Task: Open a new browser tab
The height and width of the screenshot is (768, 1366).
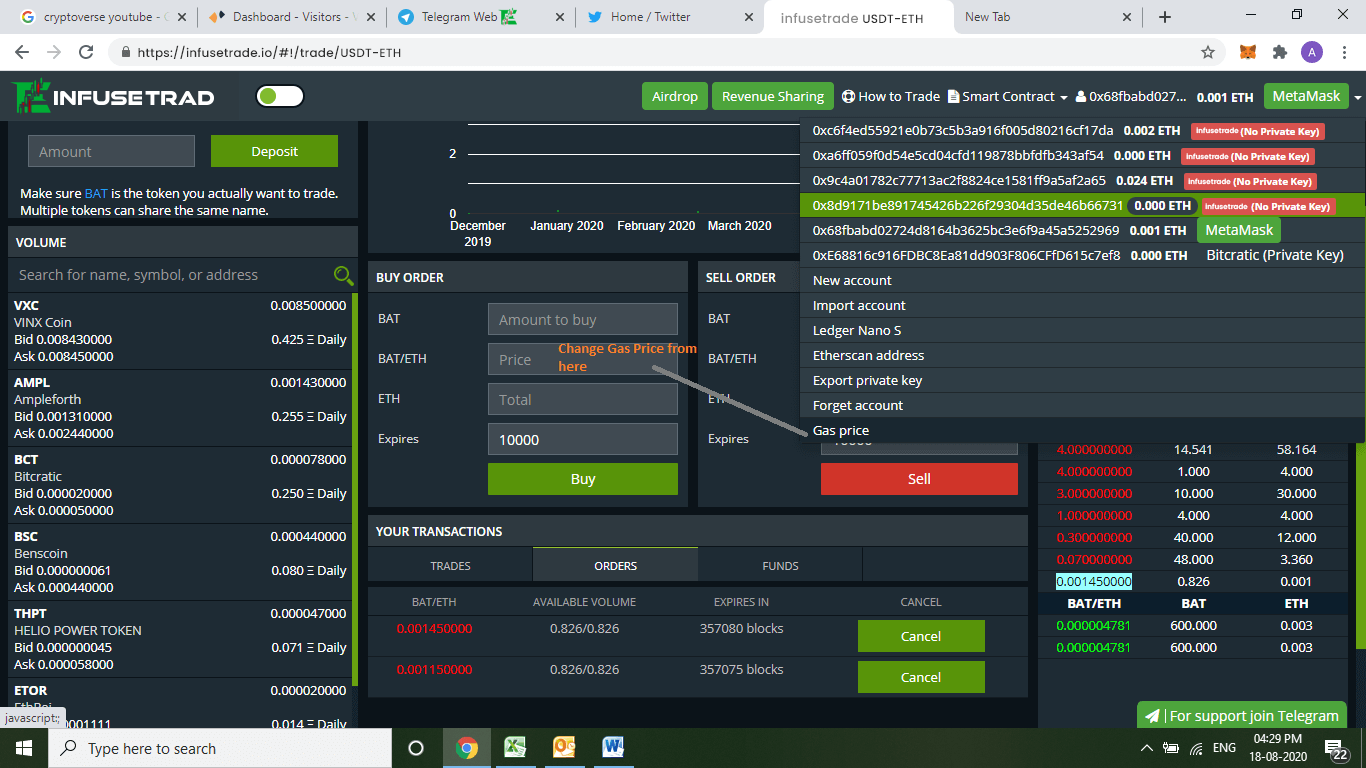Action: [x=1165, y=17]
